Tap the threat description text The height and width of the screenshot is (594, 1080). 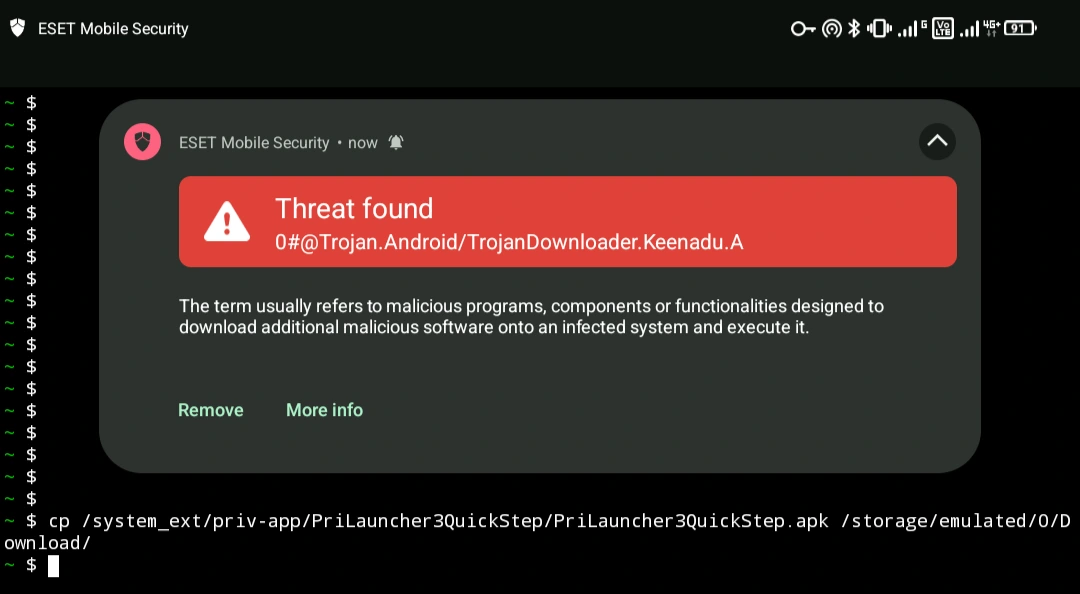pyautogui.click(x=531, y=316)
